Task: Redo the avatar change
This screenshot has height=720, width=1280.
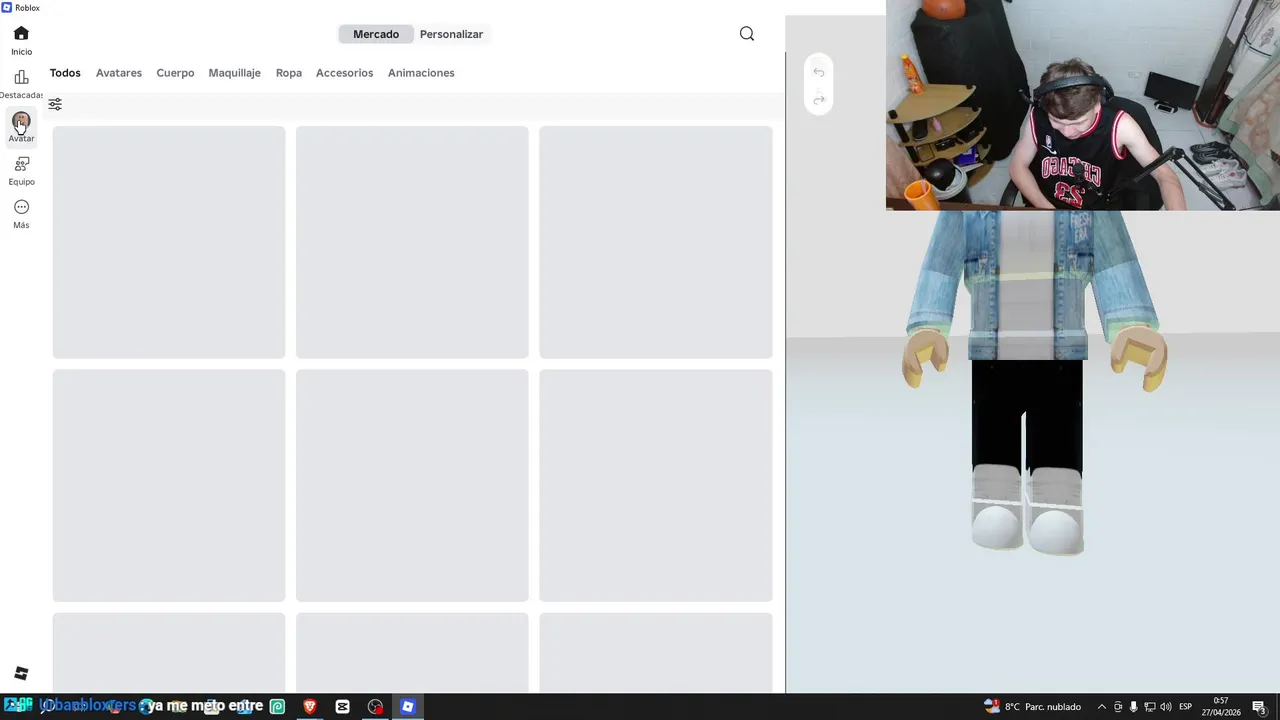Action: click(819, 99)
